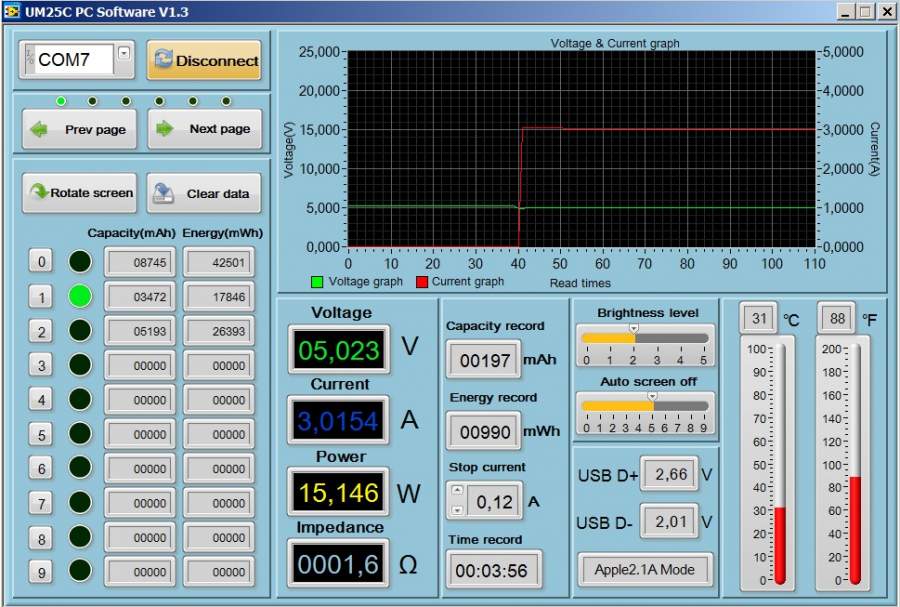The width and height of the screenshot is (900, 607).
Task: Select data group 4 button
Action: (41, 400)
